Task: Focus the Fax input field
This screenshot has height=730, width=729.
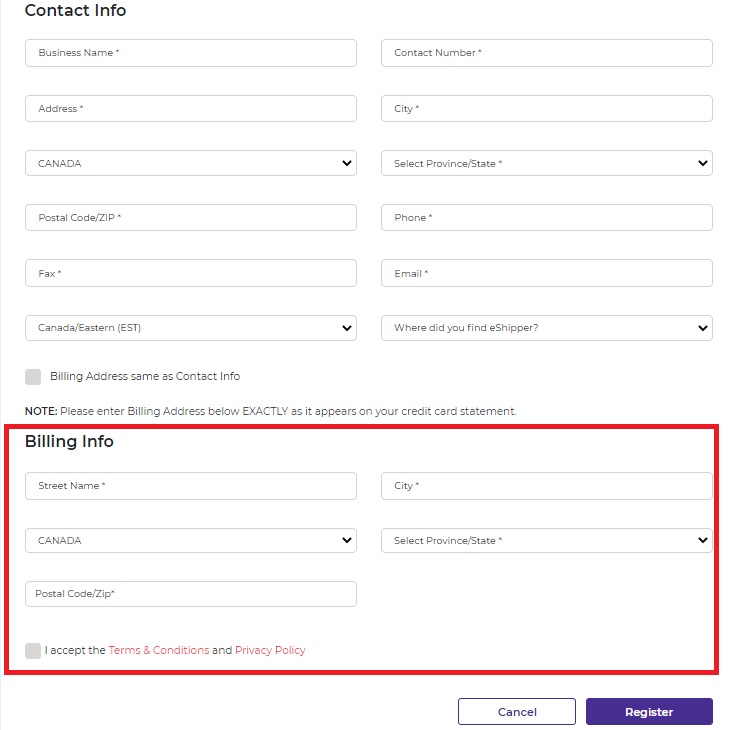Action: pos(190,273)
